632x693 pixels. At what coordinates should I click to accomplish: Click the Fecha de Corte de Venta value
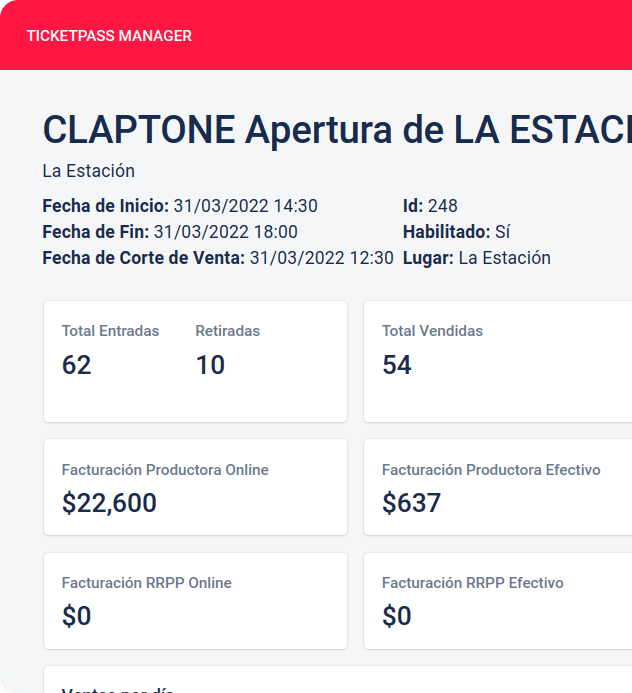(x=321, y=258)
